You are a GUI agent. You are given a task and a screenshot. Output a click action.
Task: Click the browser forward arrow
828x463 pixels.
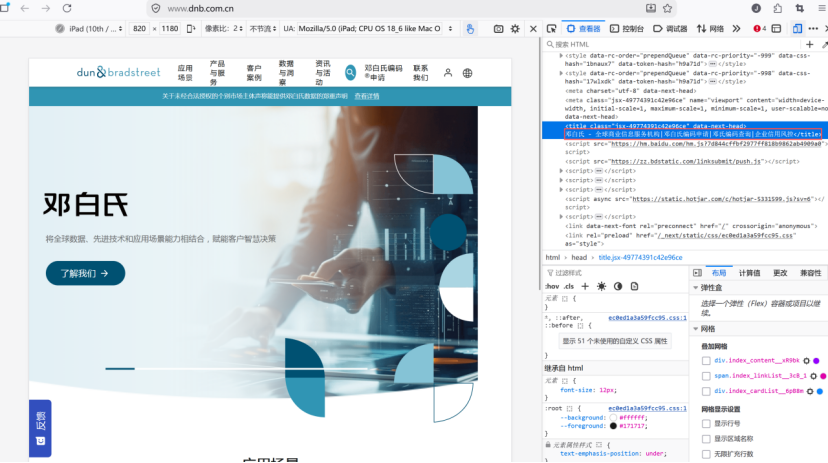point(46,8)
